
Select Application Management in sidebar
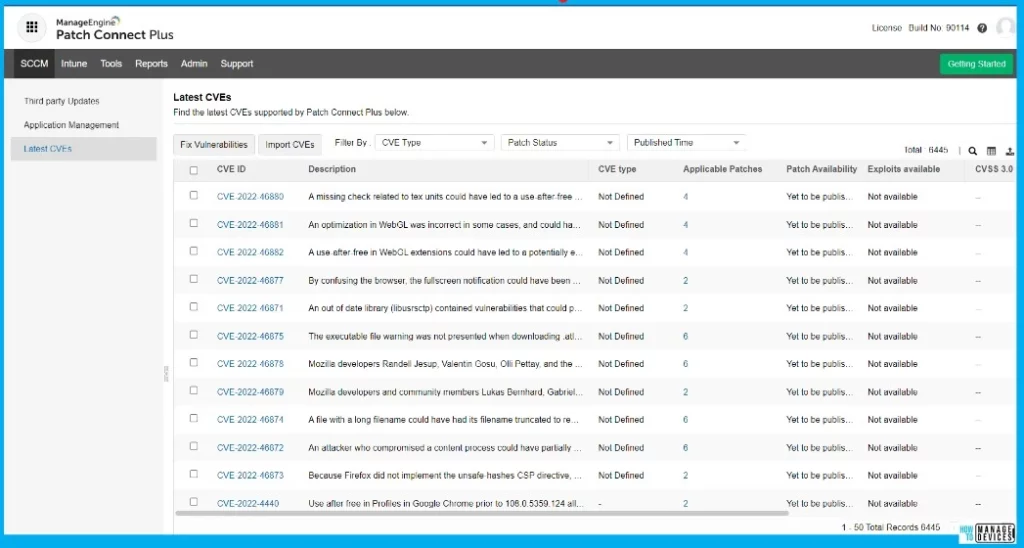point(71,125)
